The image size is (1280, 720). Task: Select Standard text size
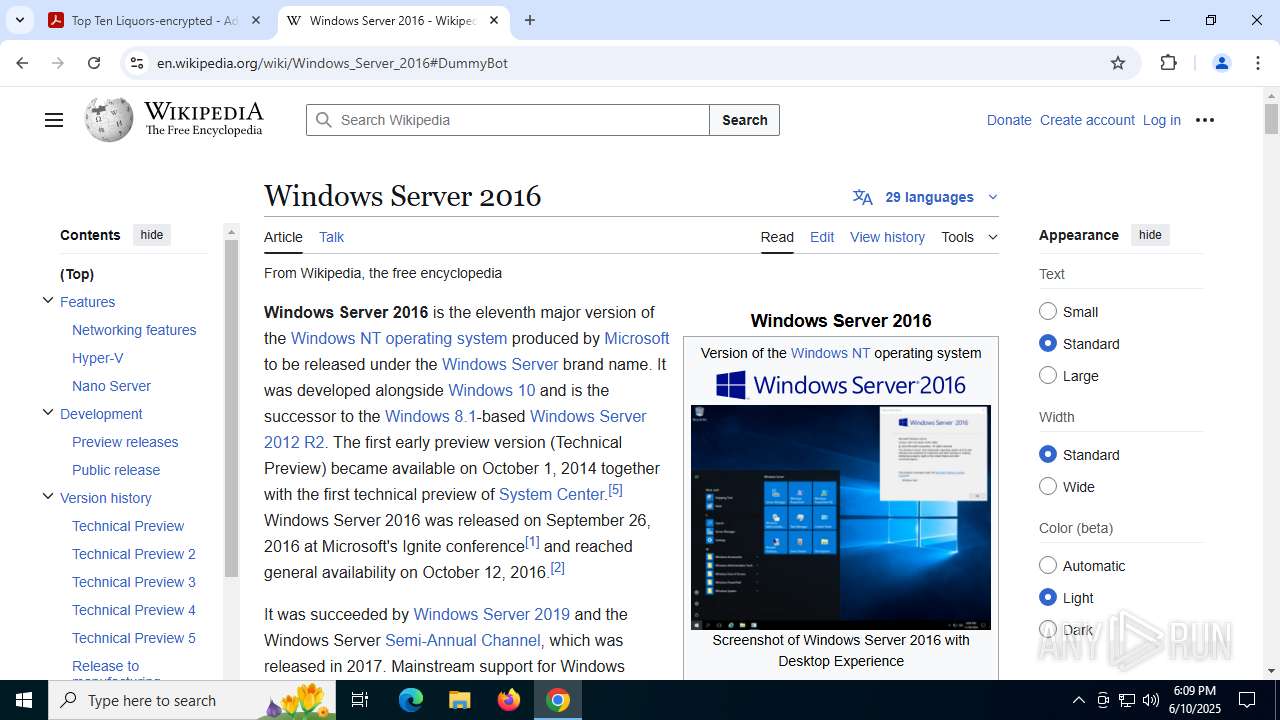point(1048,343)
